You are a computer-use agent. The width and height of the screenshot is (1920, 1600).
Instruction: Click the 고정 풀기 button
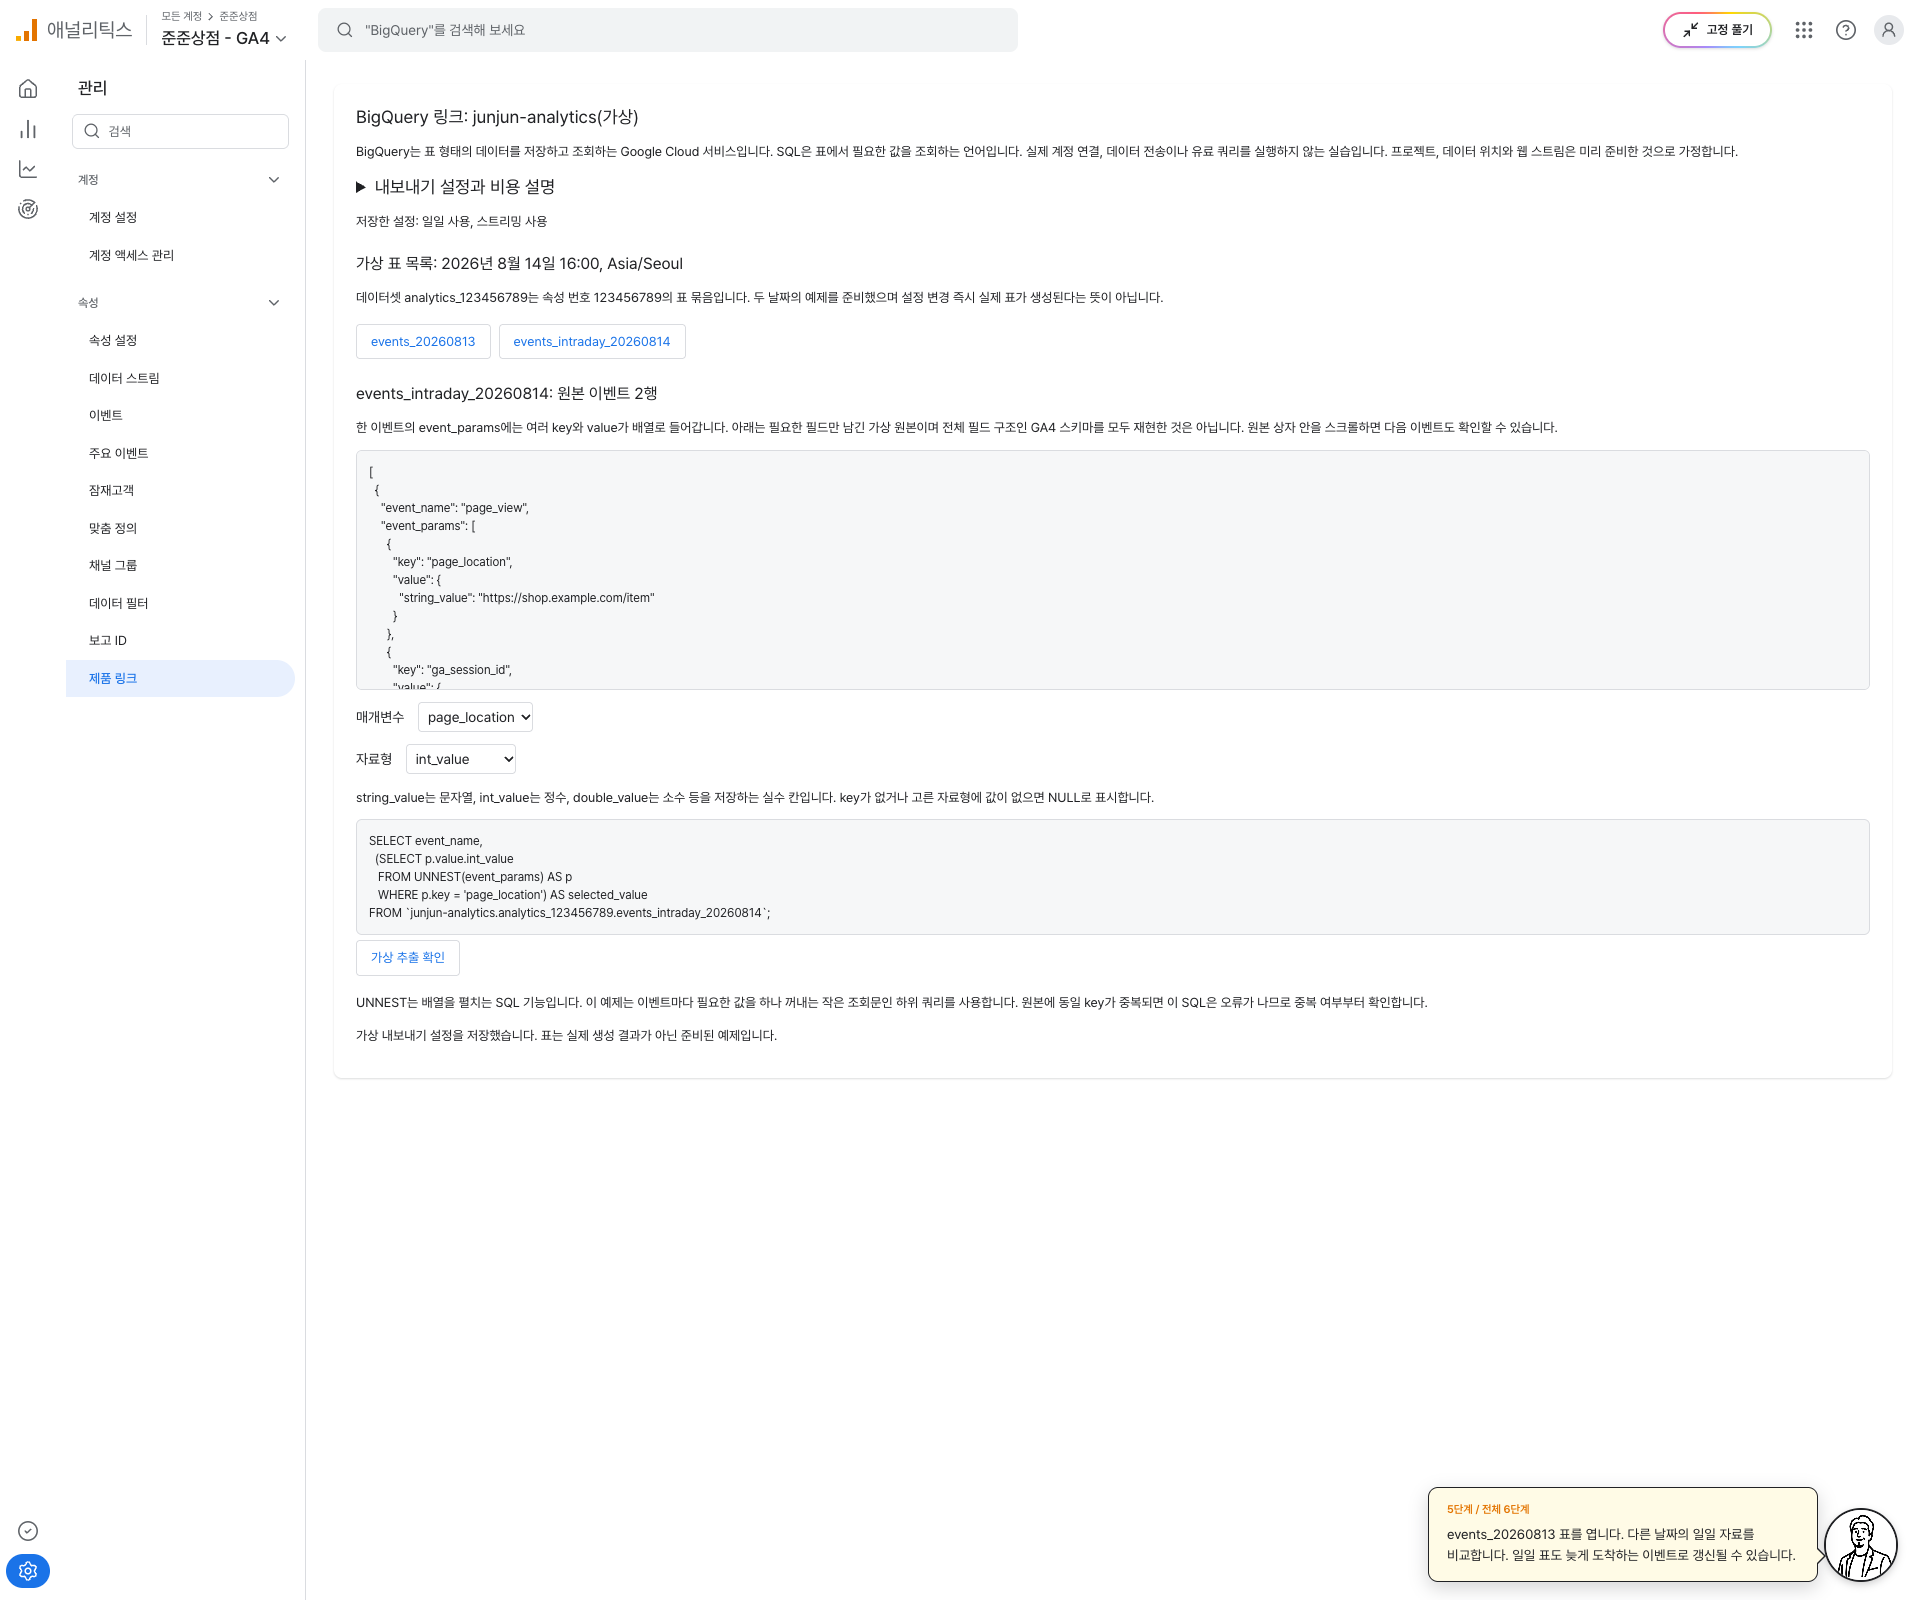pyautogui.click(x=1717, y=30)
